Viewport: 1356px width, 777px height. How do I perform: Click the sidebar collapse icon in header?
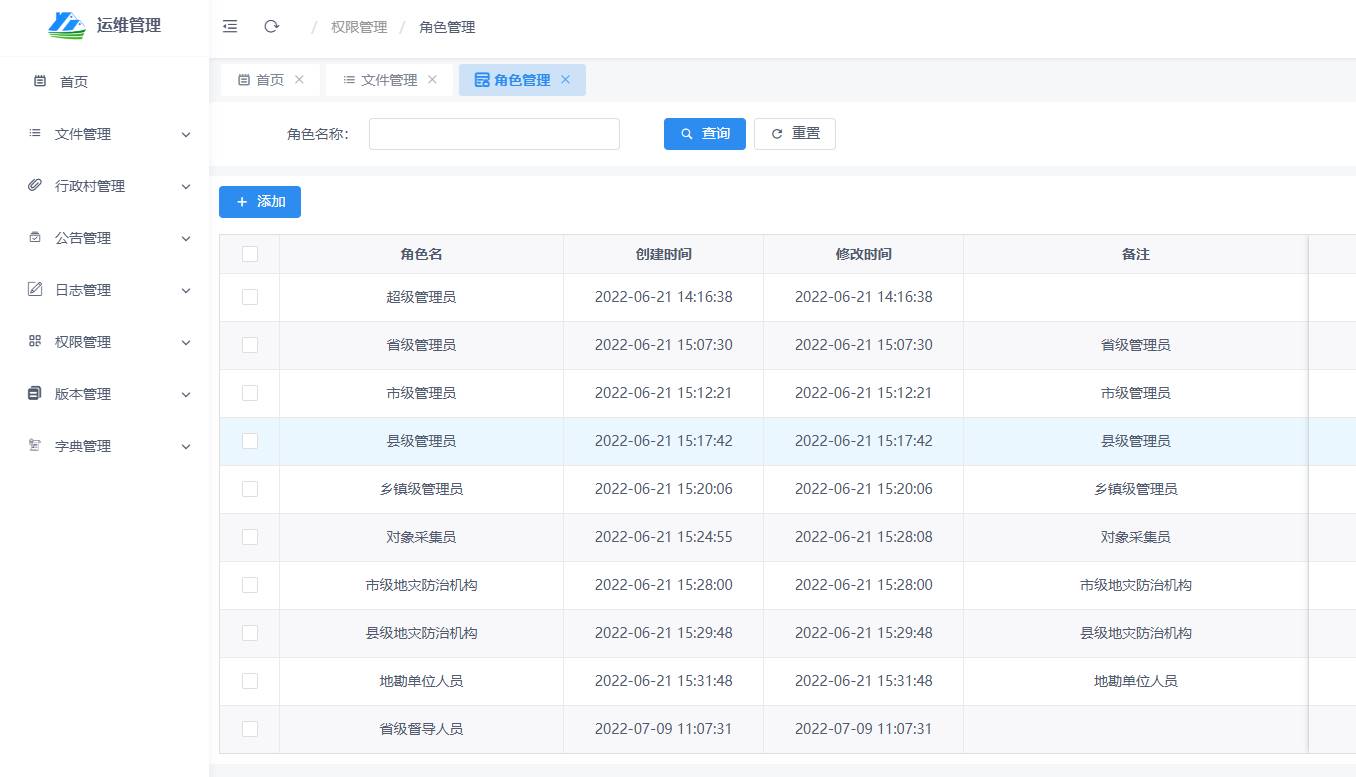coord(230,27)
